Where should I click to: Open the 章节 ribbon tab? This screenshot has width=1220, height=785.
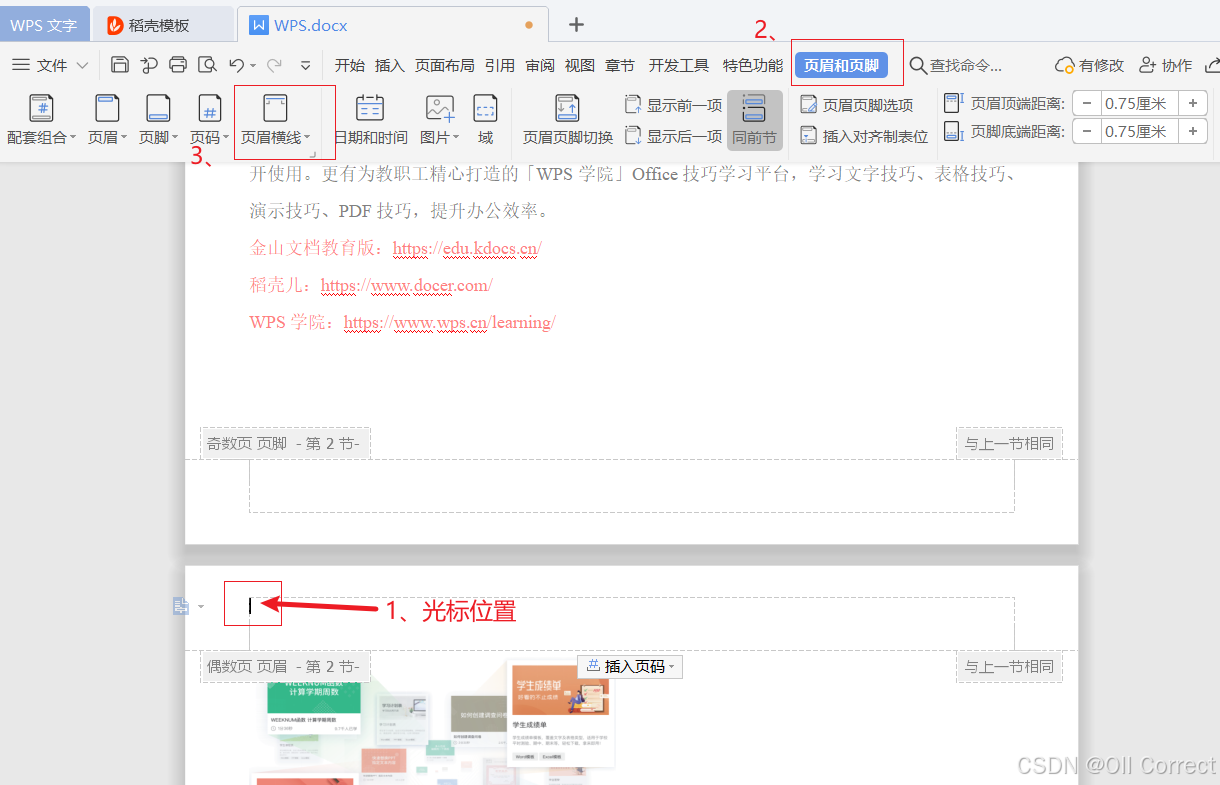620,65
